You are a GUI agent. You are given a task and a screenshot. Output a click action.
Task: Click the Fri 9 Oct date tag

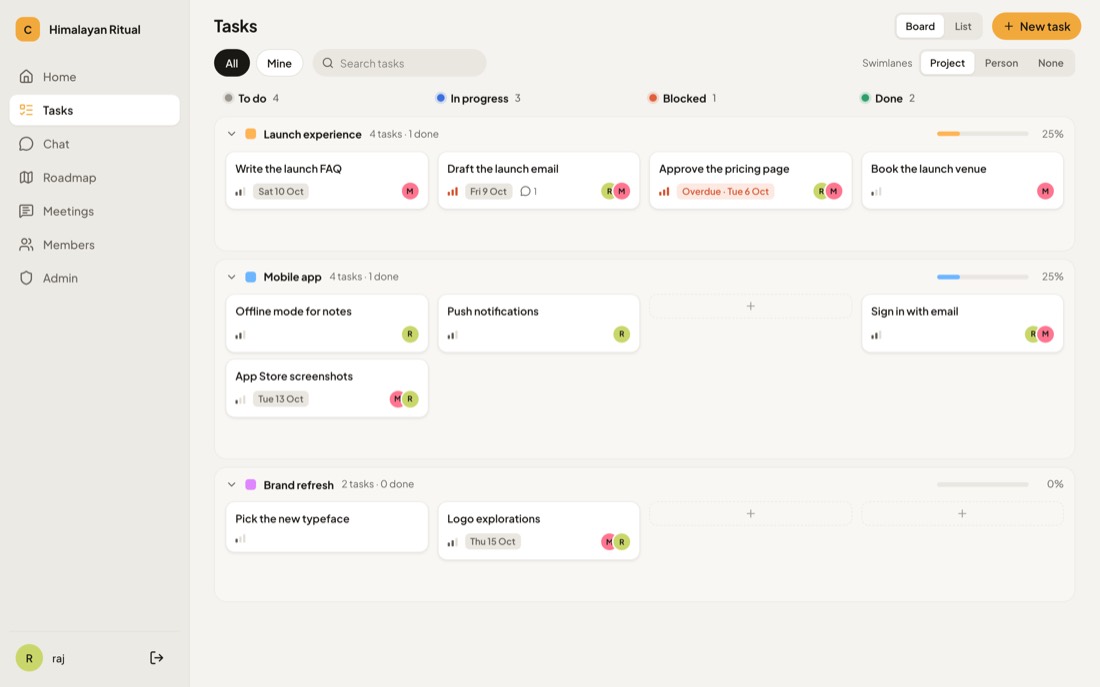coord(488,192)
